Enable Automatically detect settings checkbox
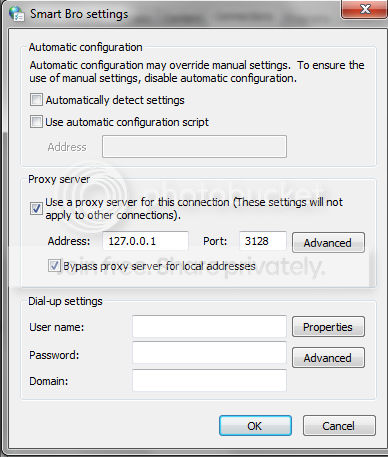The height and width of the screenshot is (457, 388). point(36,100)
